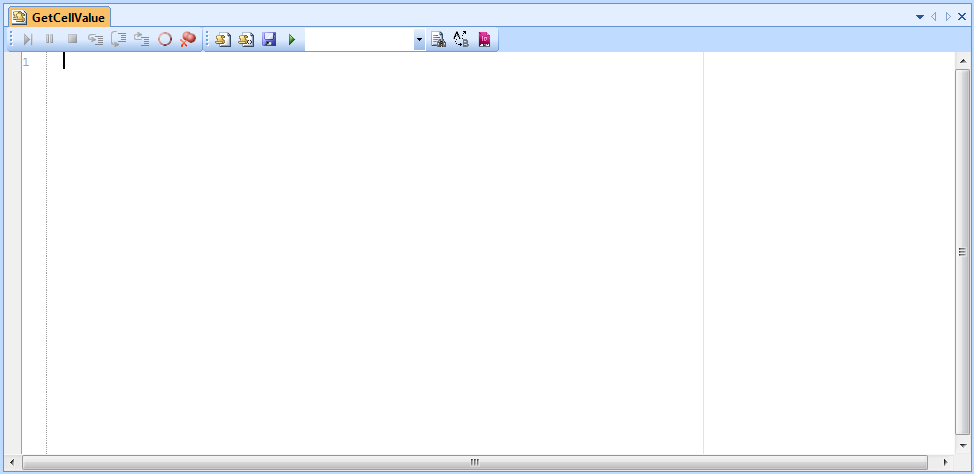Click the second script scroll icon
The width and height of the screenshot is (974, 474).
click(246, 40)
